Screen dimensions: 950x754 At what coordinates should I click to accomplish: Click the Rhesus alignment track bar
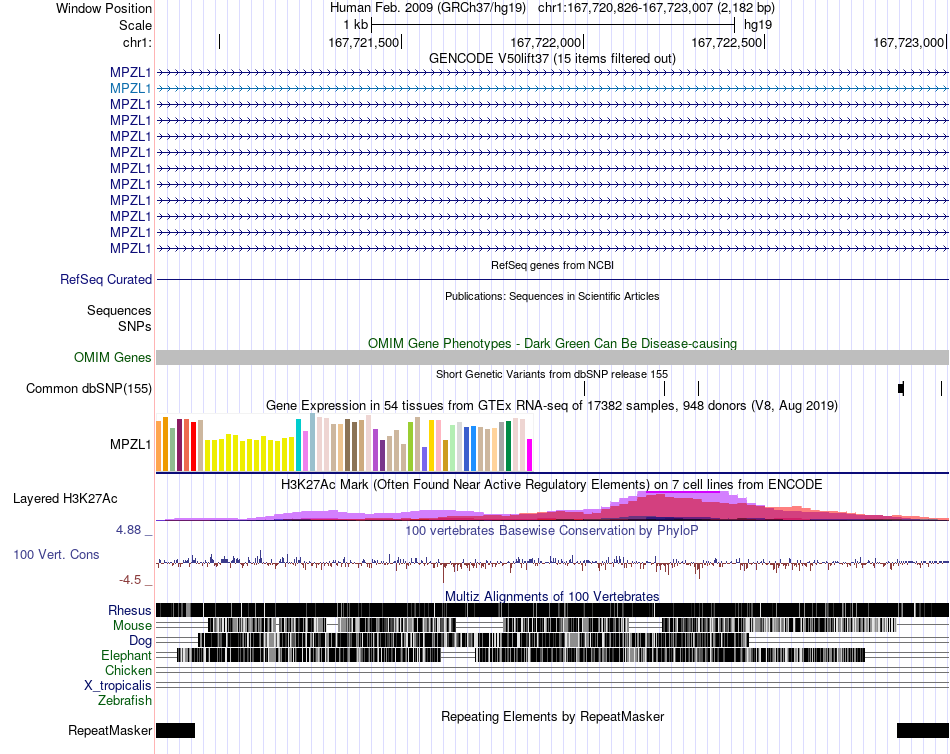click(552, 610)
